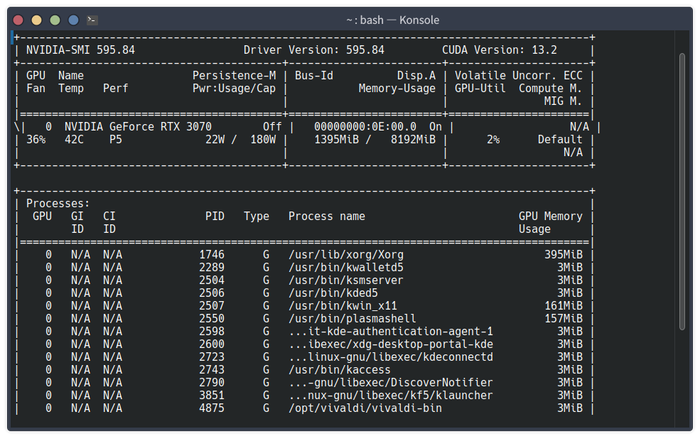Click PID 3851 in process list

click(x=212, y=396)
